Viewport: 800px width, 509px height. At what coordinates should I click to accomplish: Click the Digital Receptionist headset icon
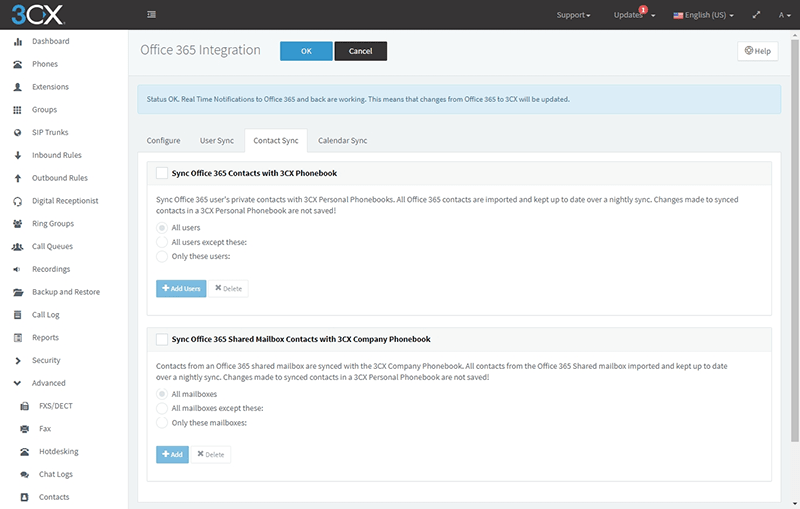point(18,201)
